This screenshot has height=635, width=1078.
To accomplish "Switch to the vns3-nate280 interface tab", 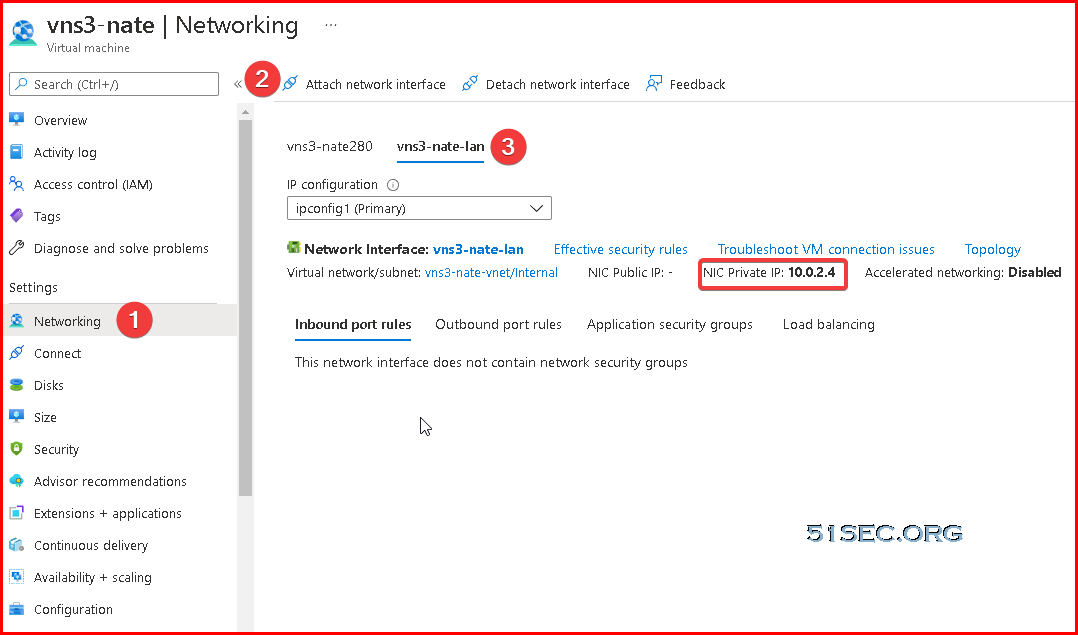I will click(x=330, y=146).
